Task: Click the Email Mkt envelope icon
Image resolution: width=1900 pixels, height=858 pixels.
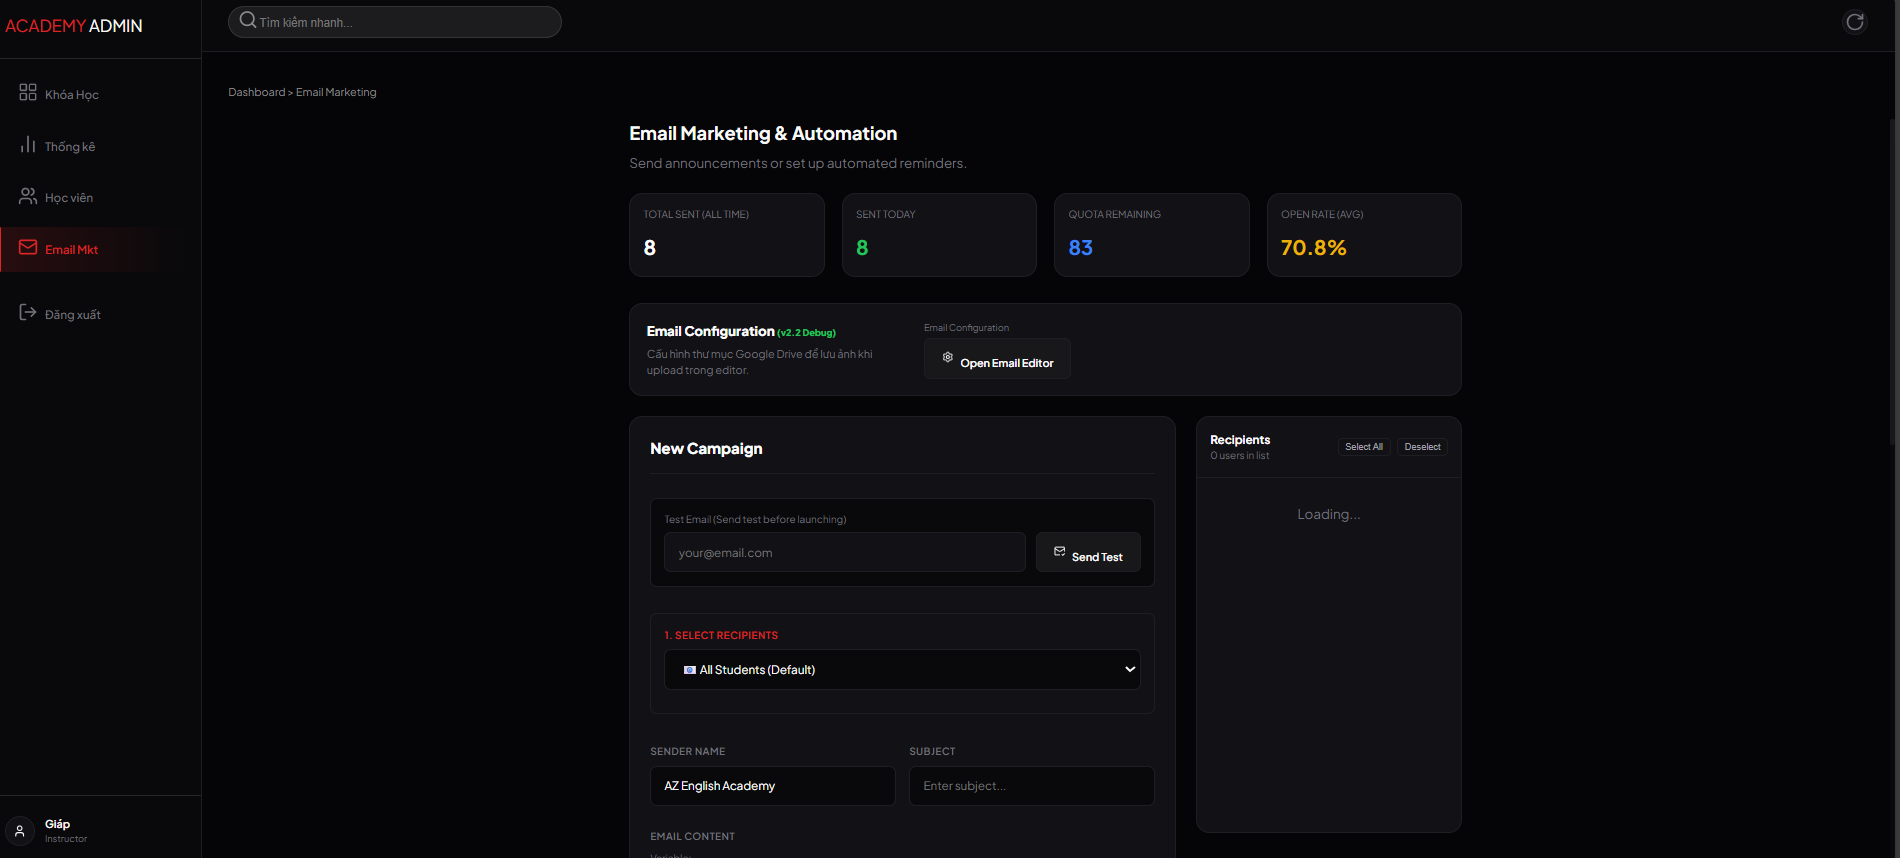Action: coord(28,248)
